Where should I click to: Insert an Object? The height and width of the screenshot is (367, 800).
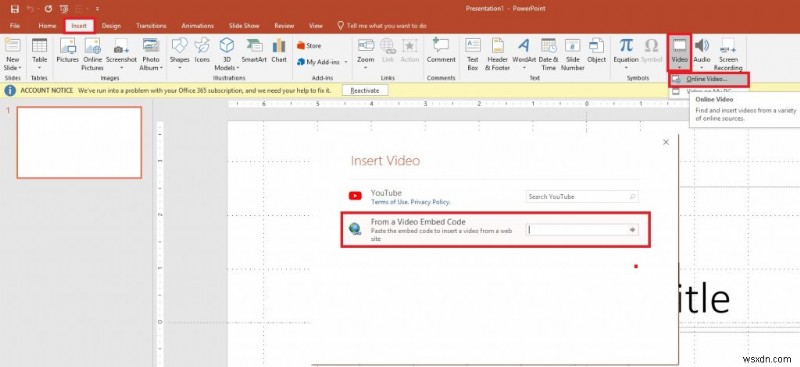pos(596,51)
